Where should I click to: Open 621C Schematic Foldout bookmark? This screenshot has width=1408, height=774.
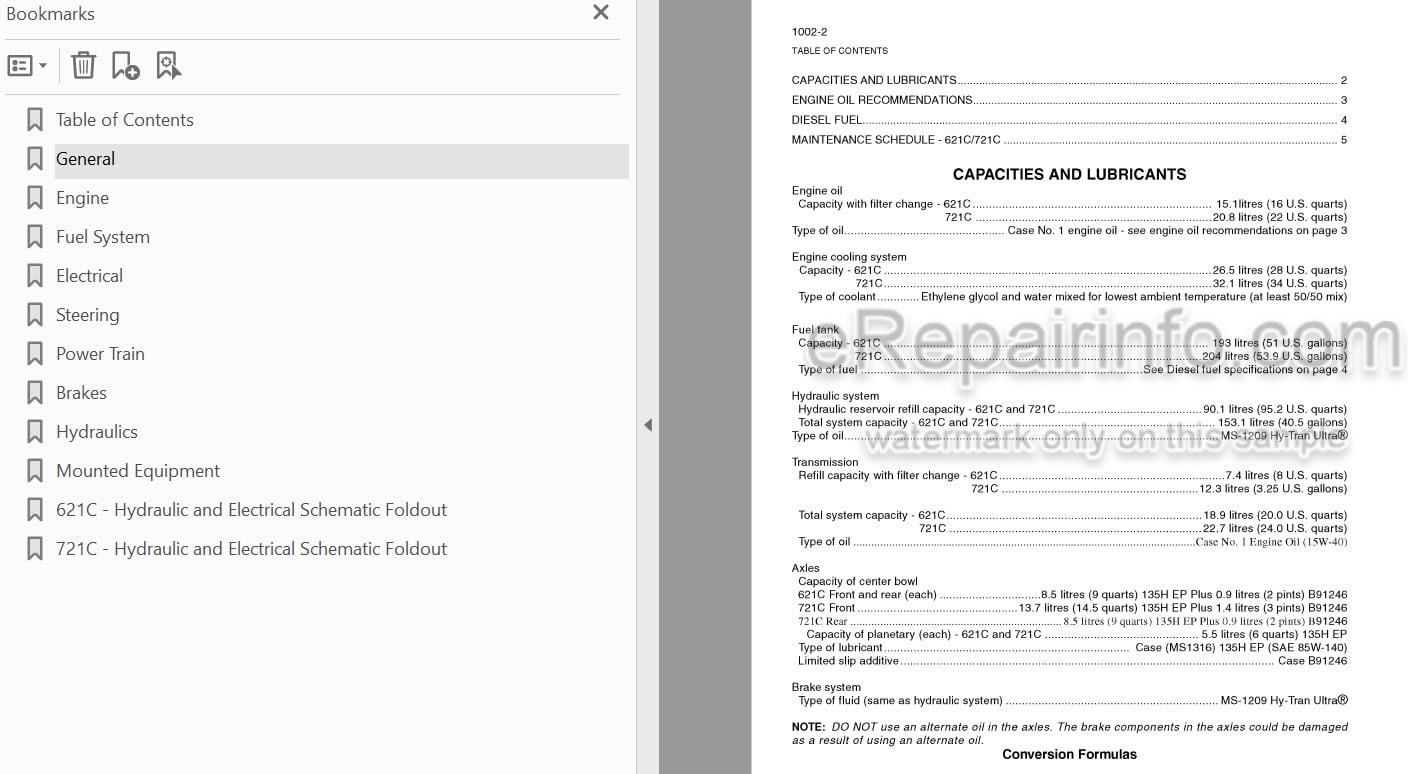[x=251, y=510]
